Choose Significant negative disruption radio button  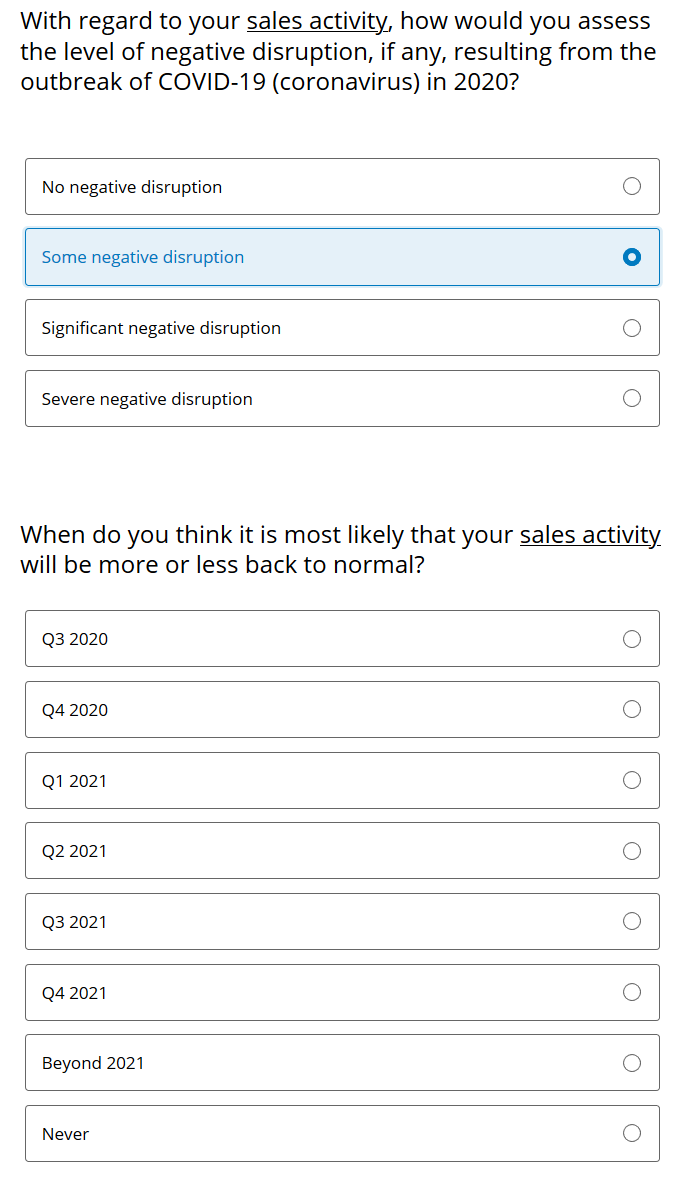[632, 328]
